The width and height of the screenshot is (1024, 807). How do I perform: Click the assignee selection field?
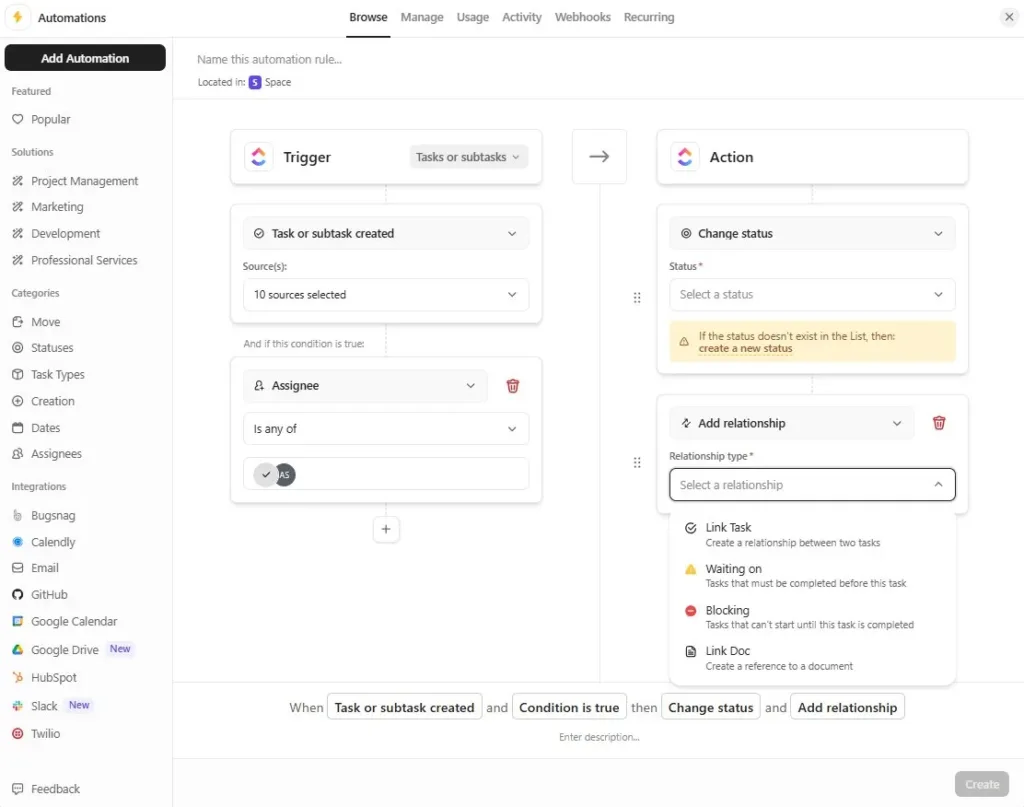386,475
